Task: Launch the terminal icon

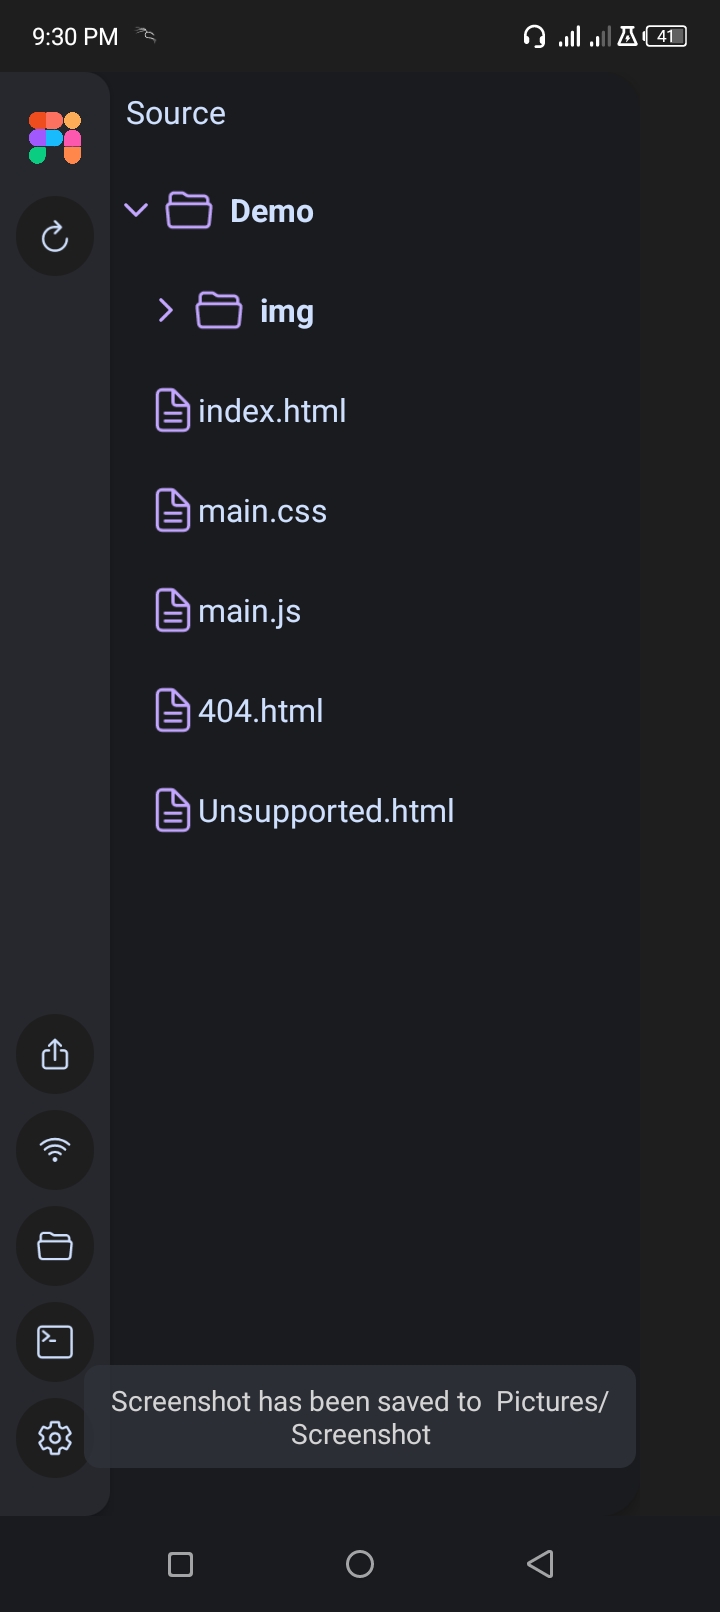Action: (x=54, y=1342)
